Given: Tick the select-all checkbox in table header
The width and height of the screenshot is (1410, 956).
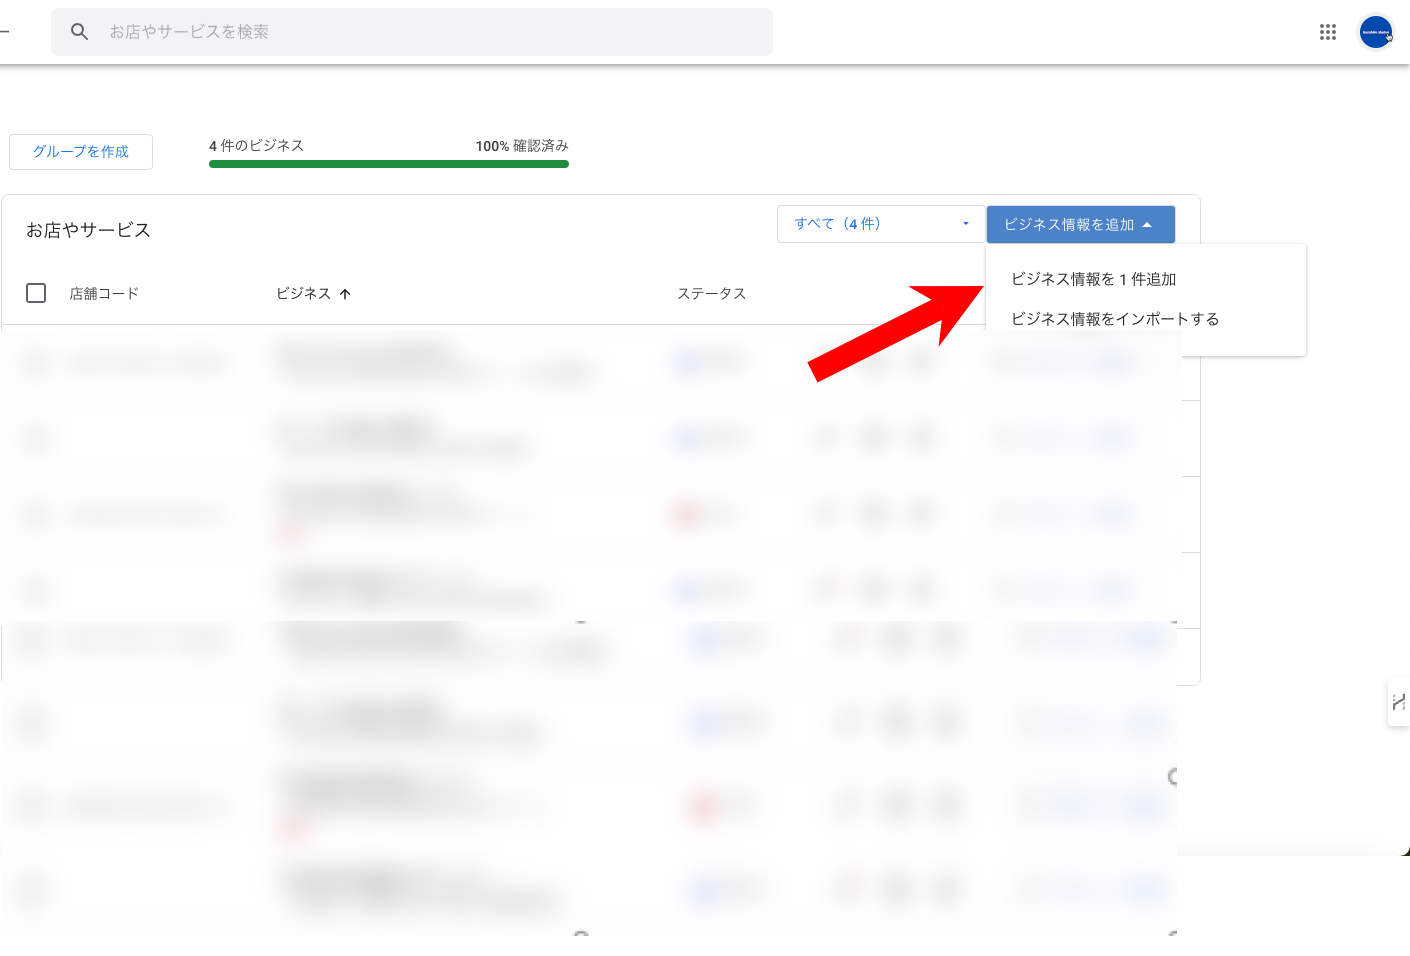Looking at the screenshot, I should click(x=36, y=293).
